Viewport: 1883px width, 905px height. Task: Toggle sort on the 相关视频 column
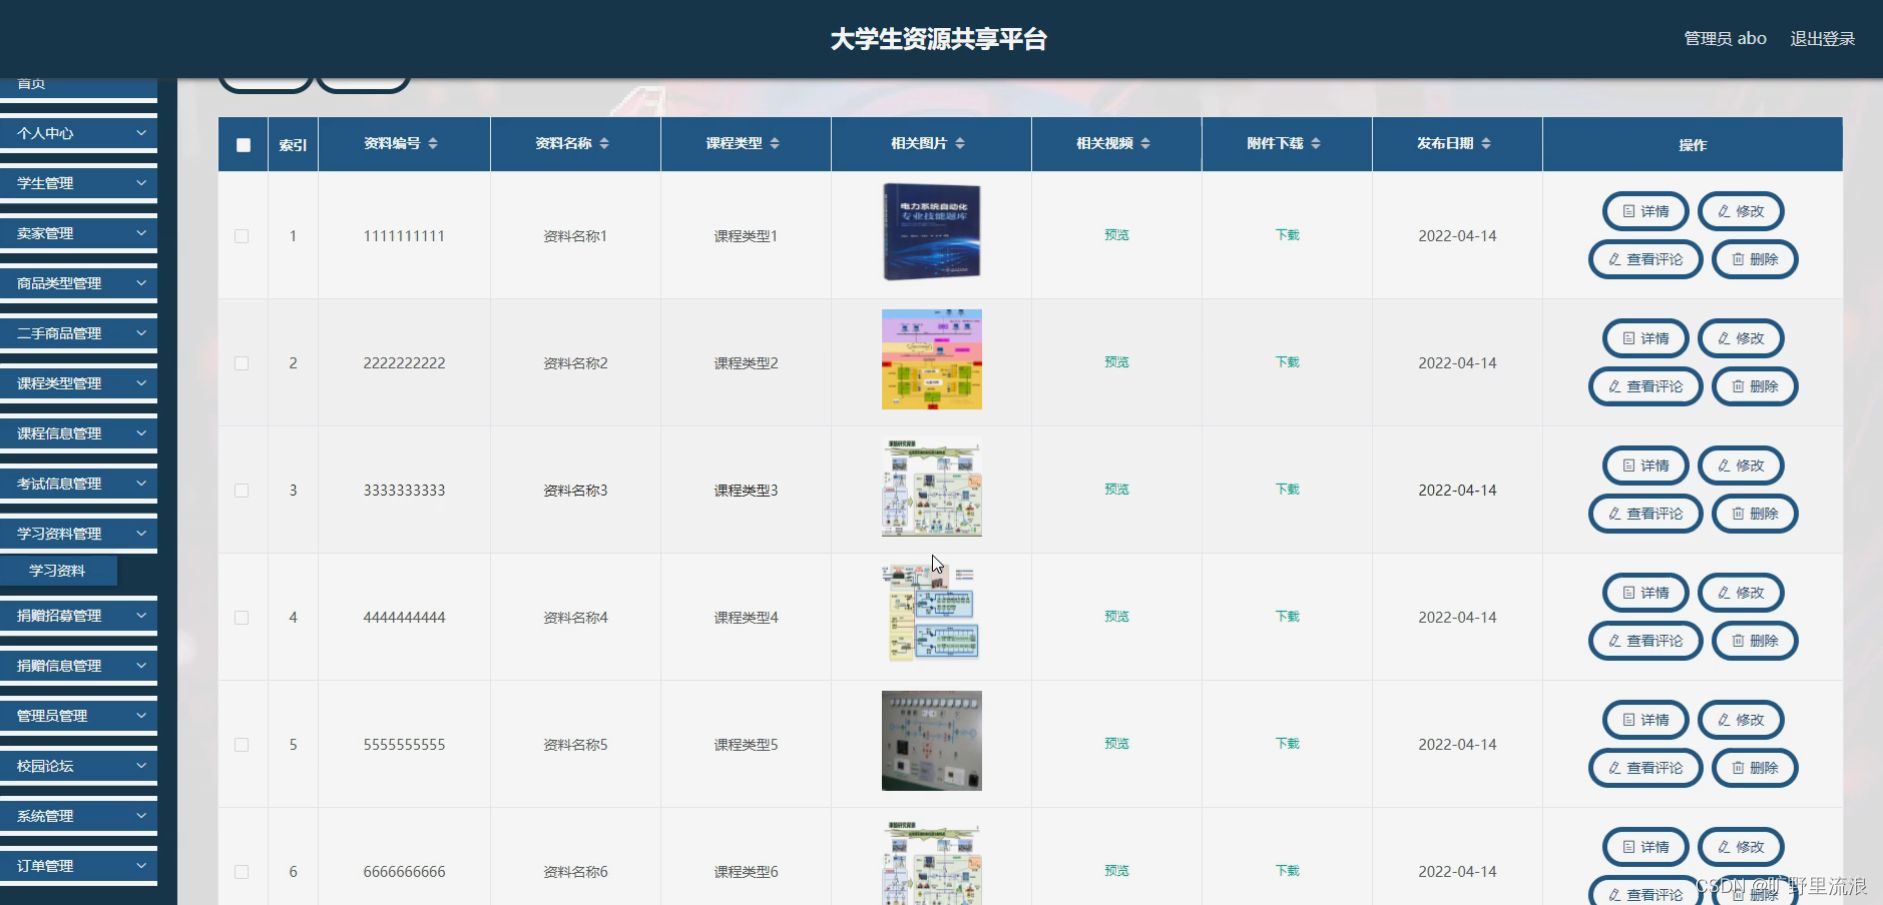tap(1144, 143)
